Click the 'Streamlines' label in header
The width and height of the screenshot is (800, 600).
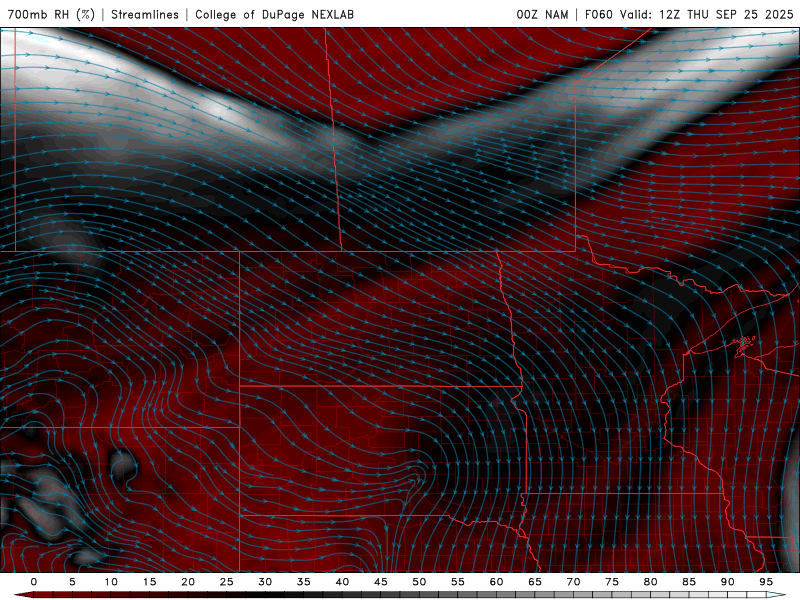(145, 14)
